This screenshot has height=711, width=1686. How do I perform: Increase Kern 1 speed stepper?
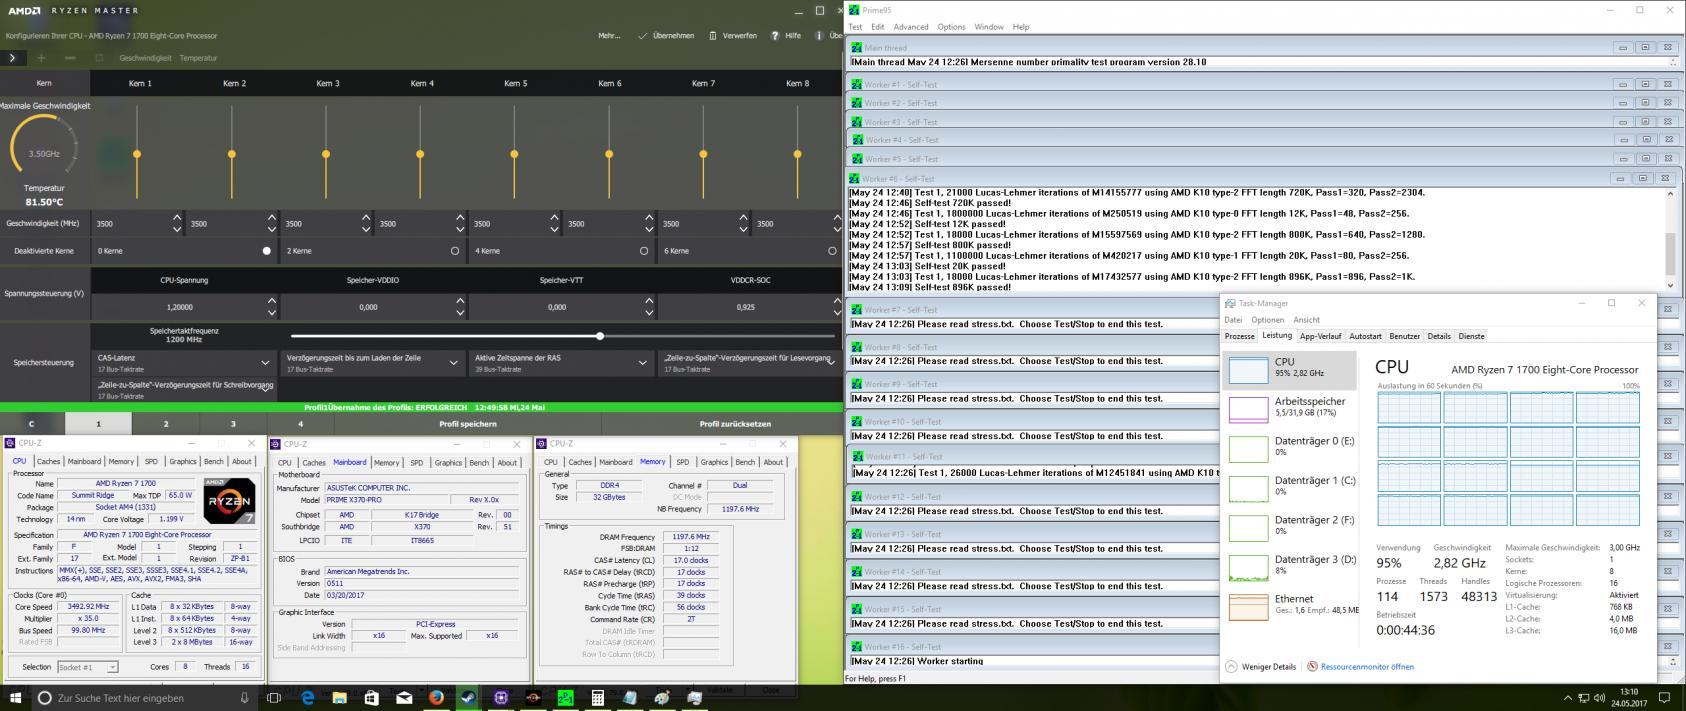click(177, 218)
